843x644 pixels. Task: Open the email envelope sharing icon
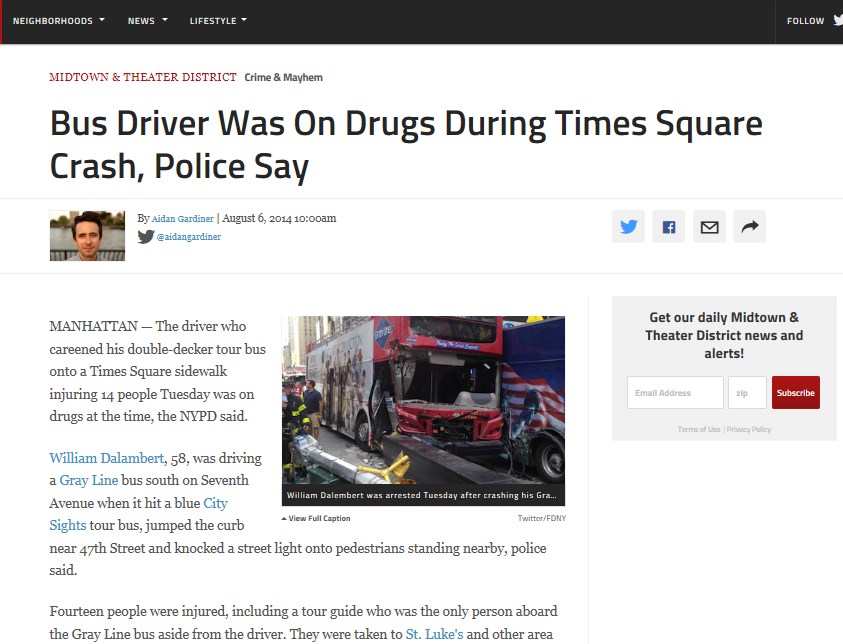[x=709, y=226]
